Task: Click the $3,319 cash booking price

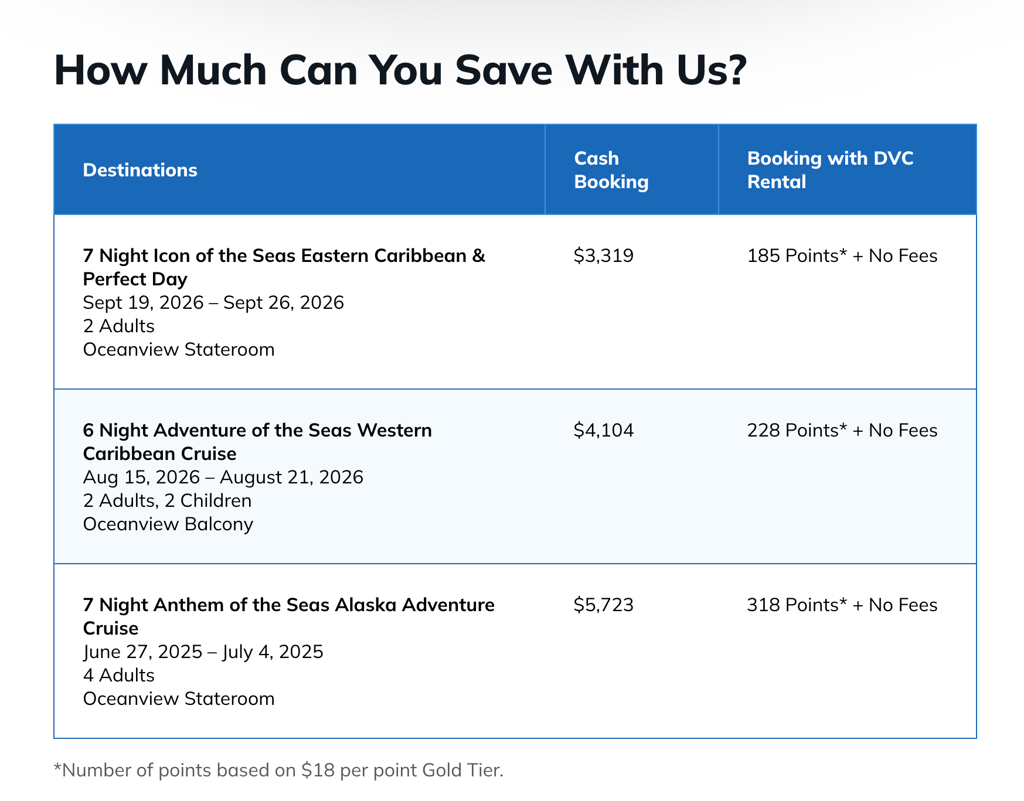Action: click(x=603, y=256)
